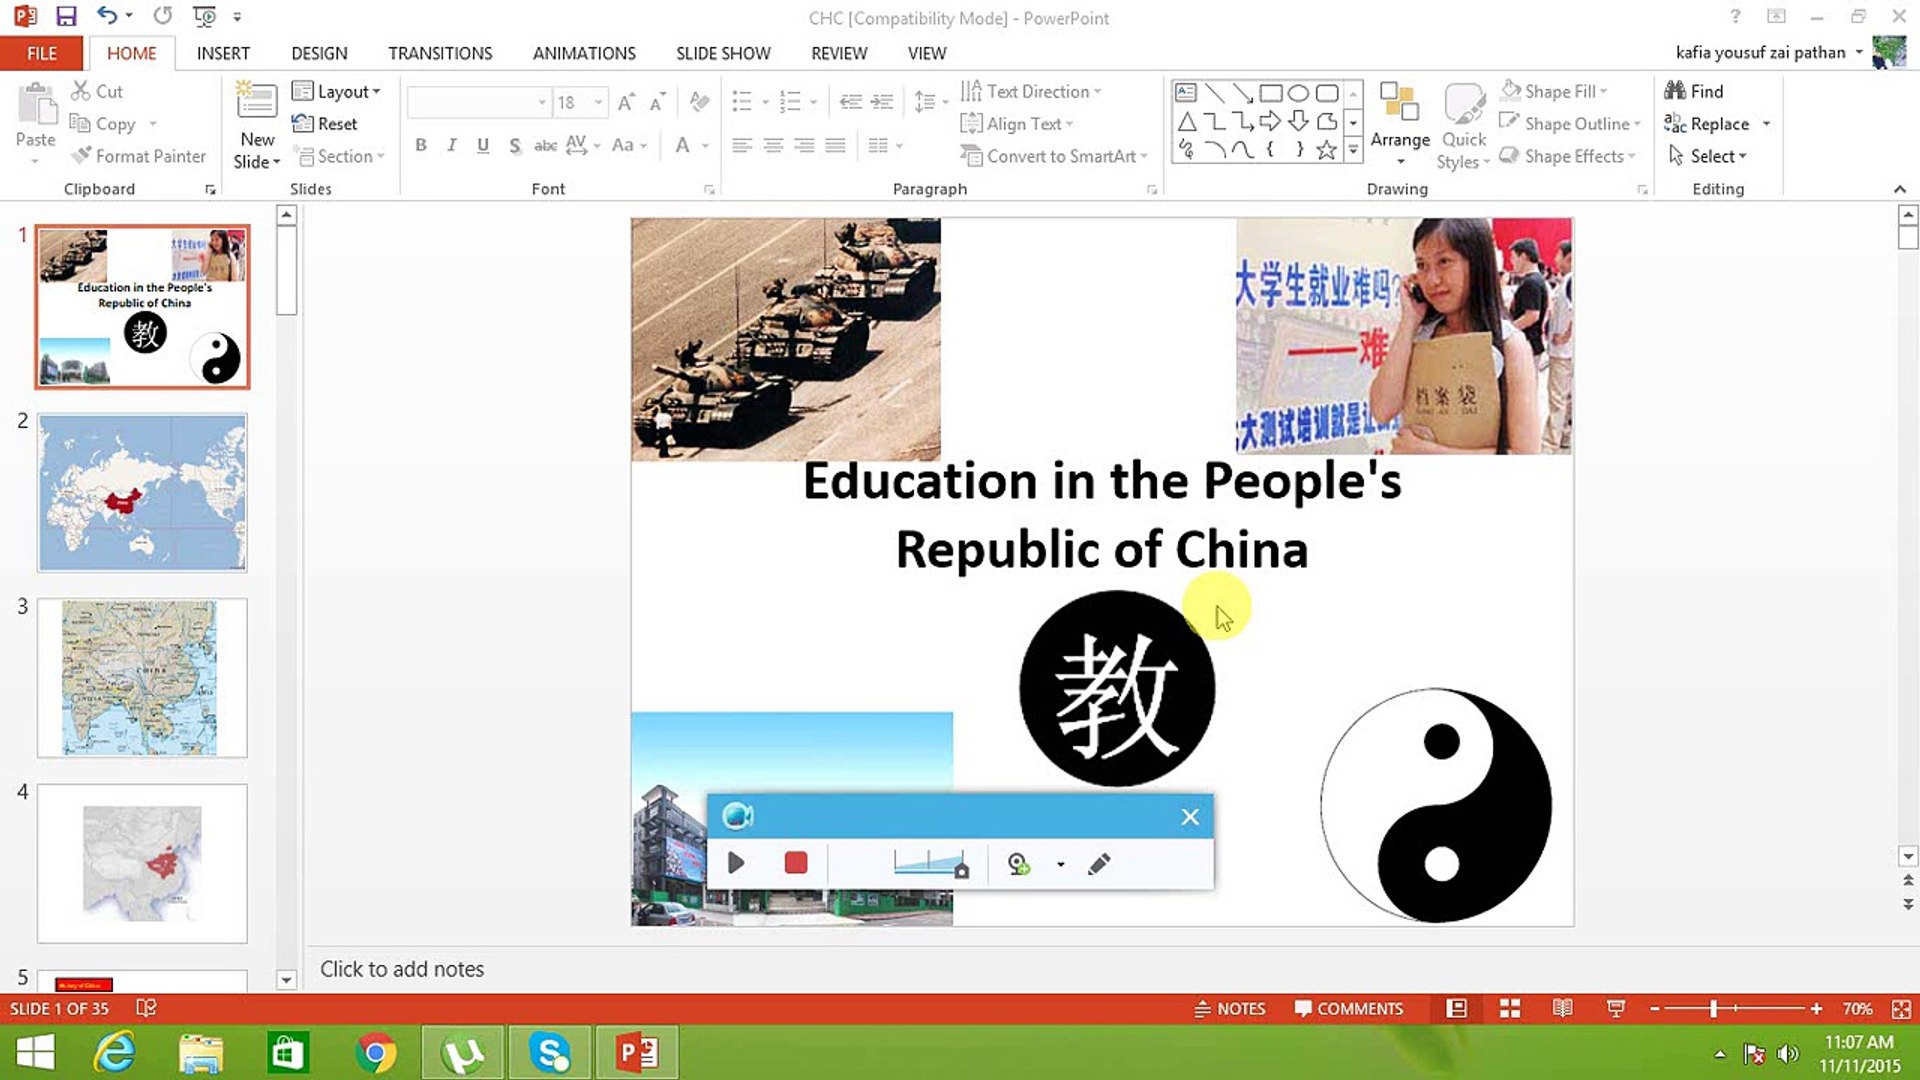Image resolution: width=1920 pixels, height=1080 pixels.
Task: Open the Arrange menu in Drawing group
Action: (1399, 123)
